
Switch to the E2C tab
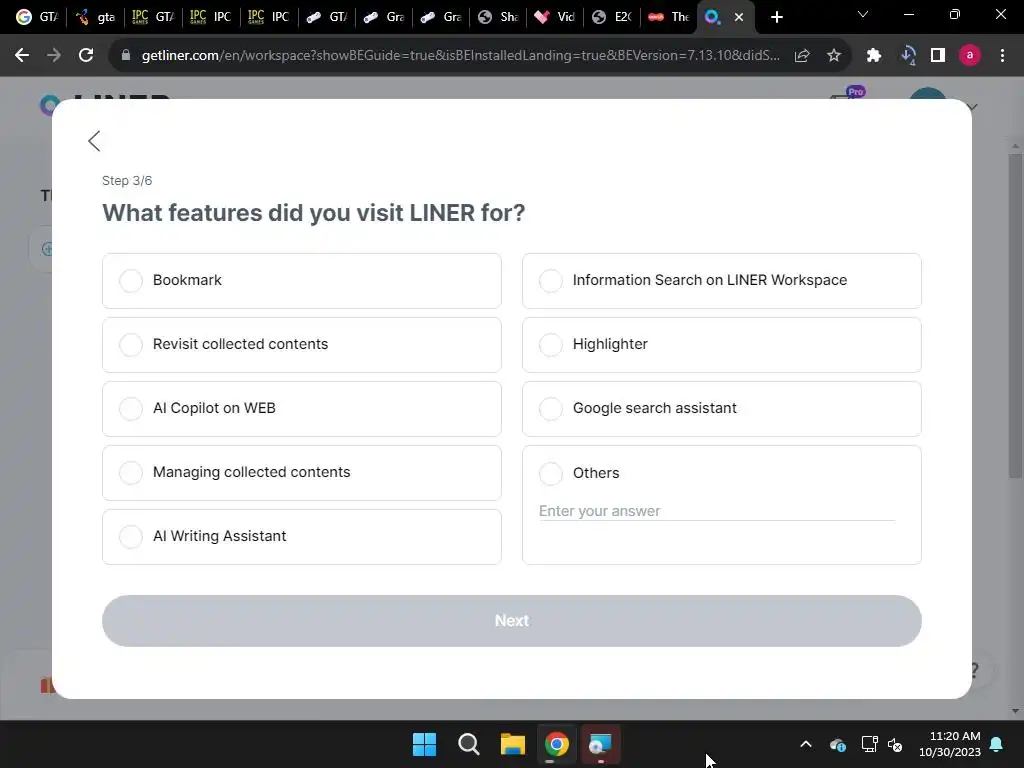(x=612, y=17)
